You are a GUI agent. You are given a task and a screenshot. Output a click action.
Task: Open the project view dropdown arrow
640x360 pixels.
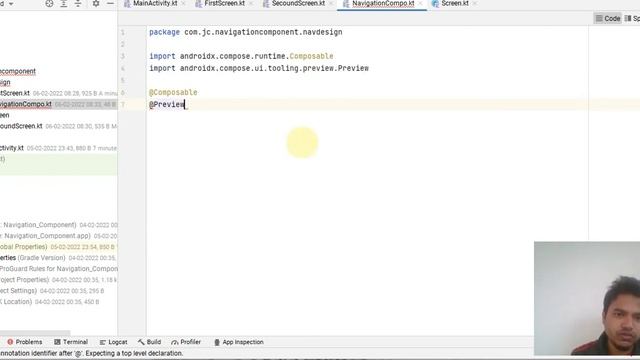click(x=11, y=4)
